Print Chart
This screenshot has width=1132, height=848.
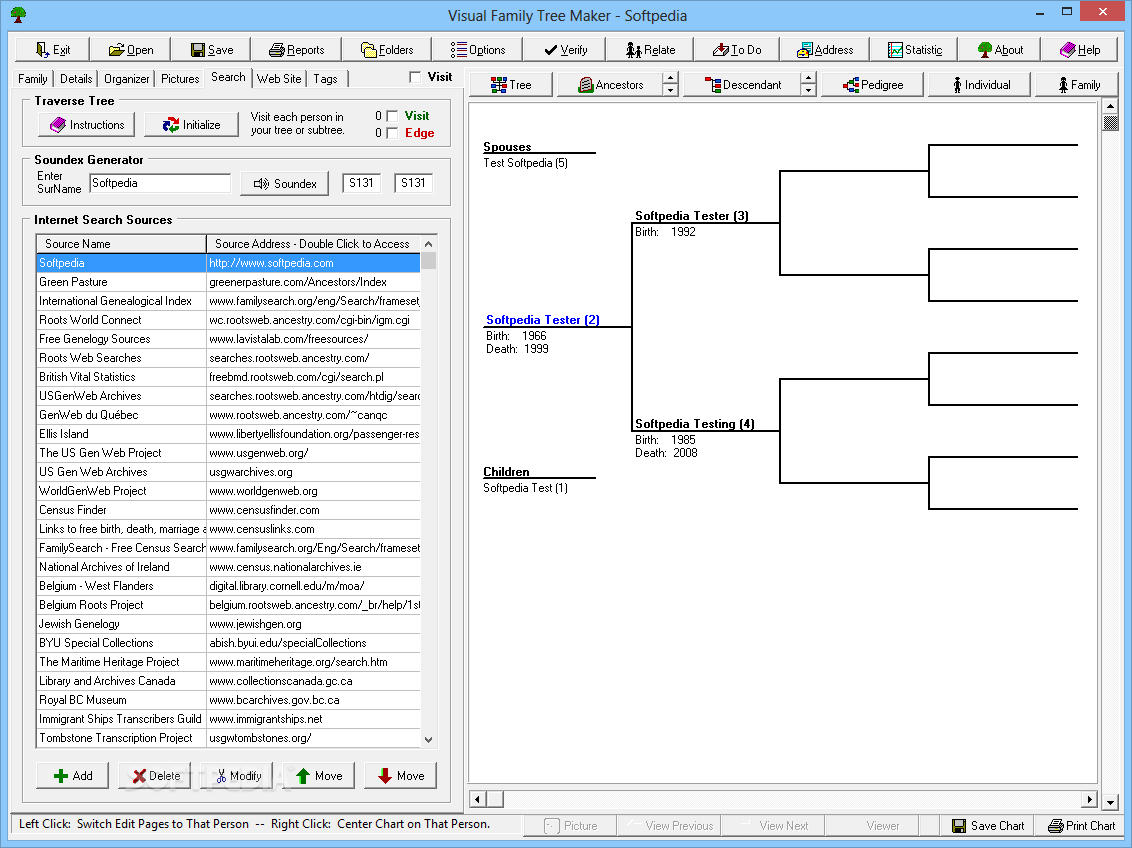[1081, 826]
